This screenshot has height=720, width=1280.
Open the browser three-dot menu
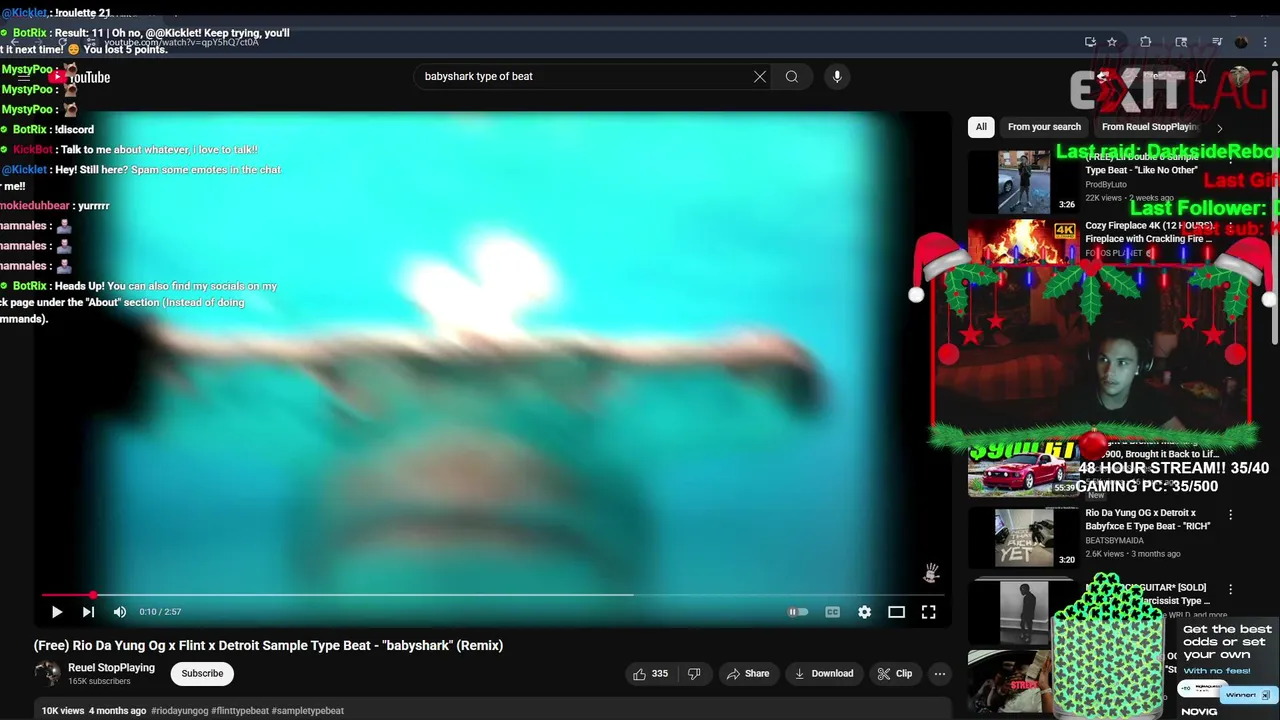pyautogui.click(x=1265, y=42)
